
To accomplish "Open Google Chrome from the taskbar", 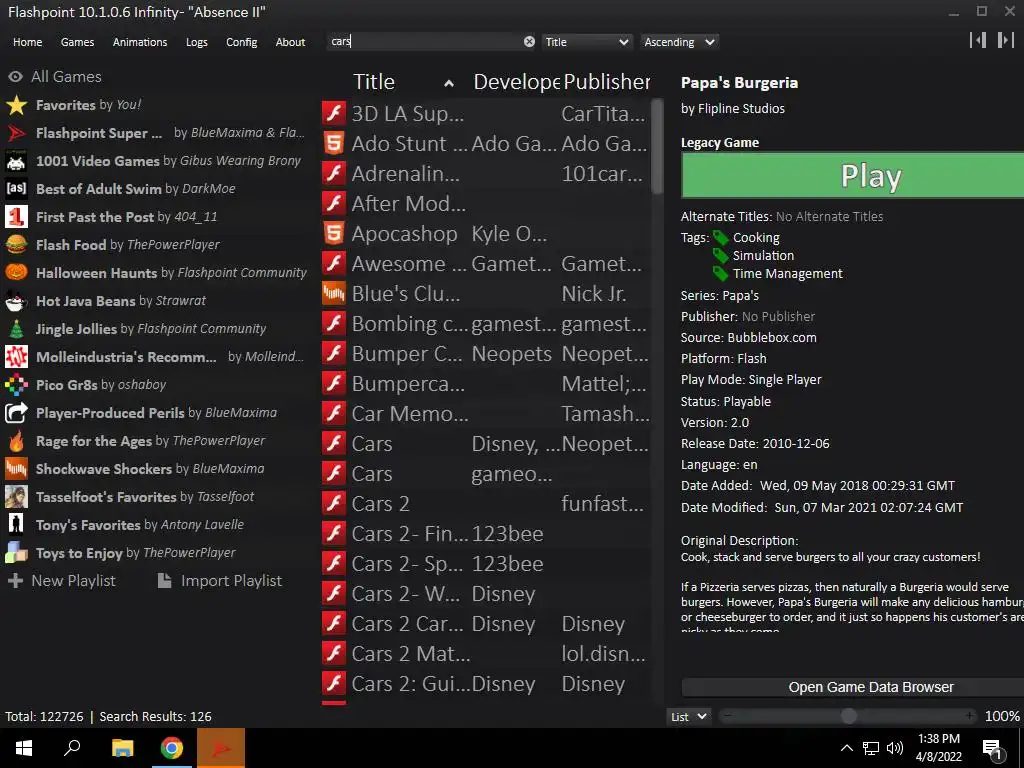I will click(172, 748).
